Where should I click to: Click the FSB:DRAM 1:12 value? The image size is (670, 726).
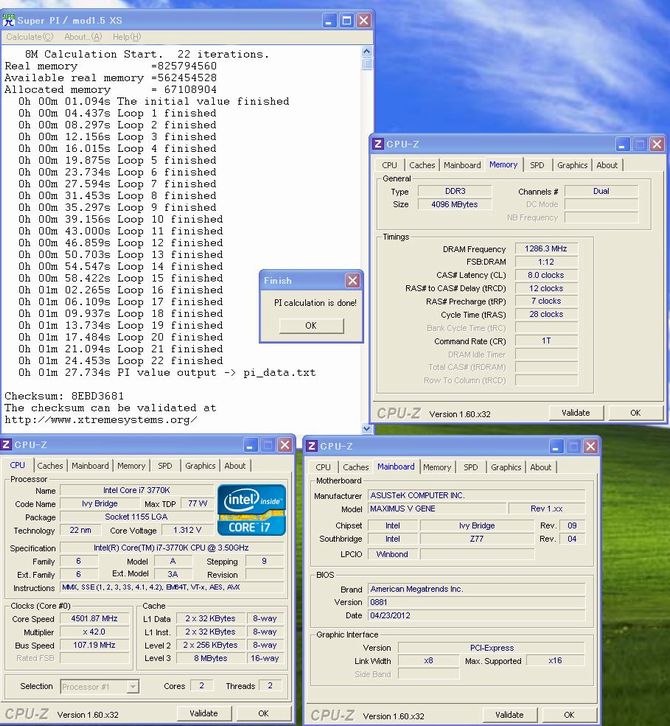(546, 262)
